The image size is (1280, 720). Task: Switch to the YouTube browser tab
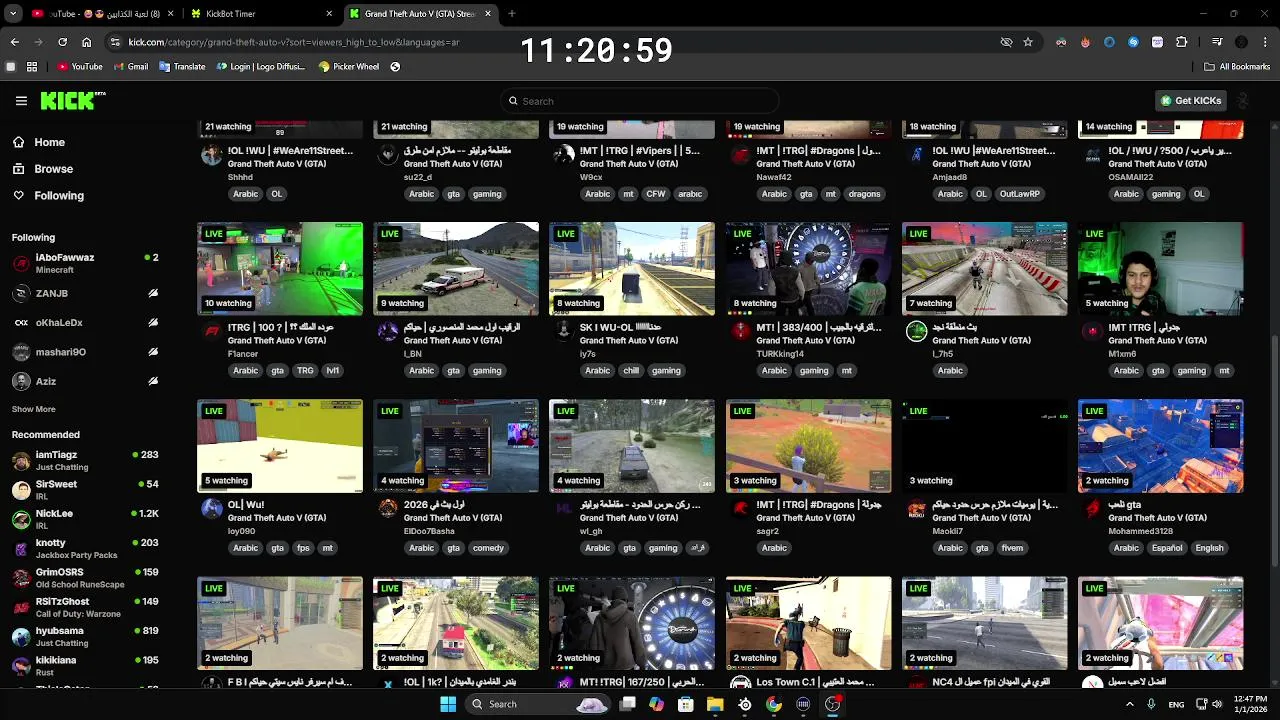(102, 14)
